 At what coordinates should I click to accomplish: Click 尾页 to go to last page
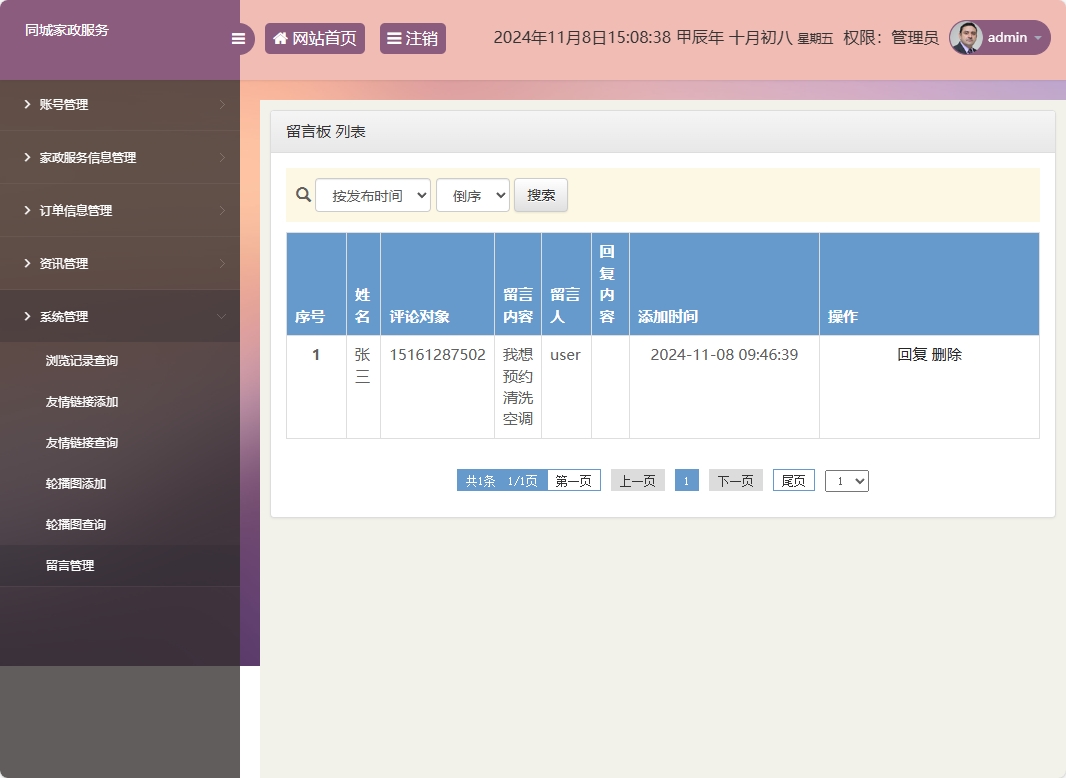point(793,480)
